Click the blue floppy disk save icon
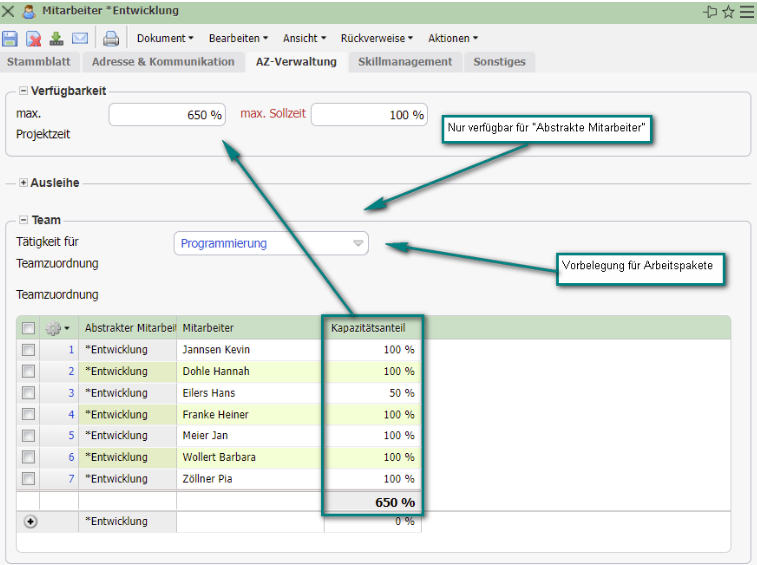The width and height of the screenshot is (757, 565). click(x=10, y=39)
